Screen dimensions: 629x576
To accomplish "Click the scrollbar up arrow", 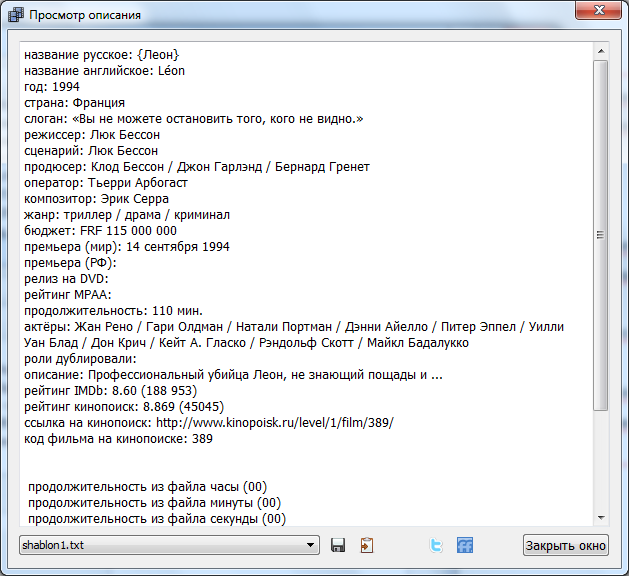I will (x=600, y=48).
